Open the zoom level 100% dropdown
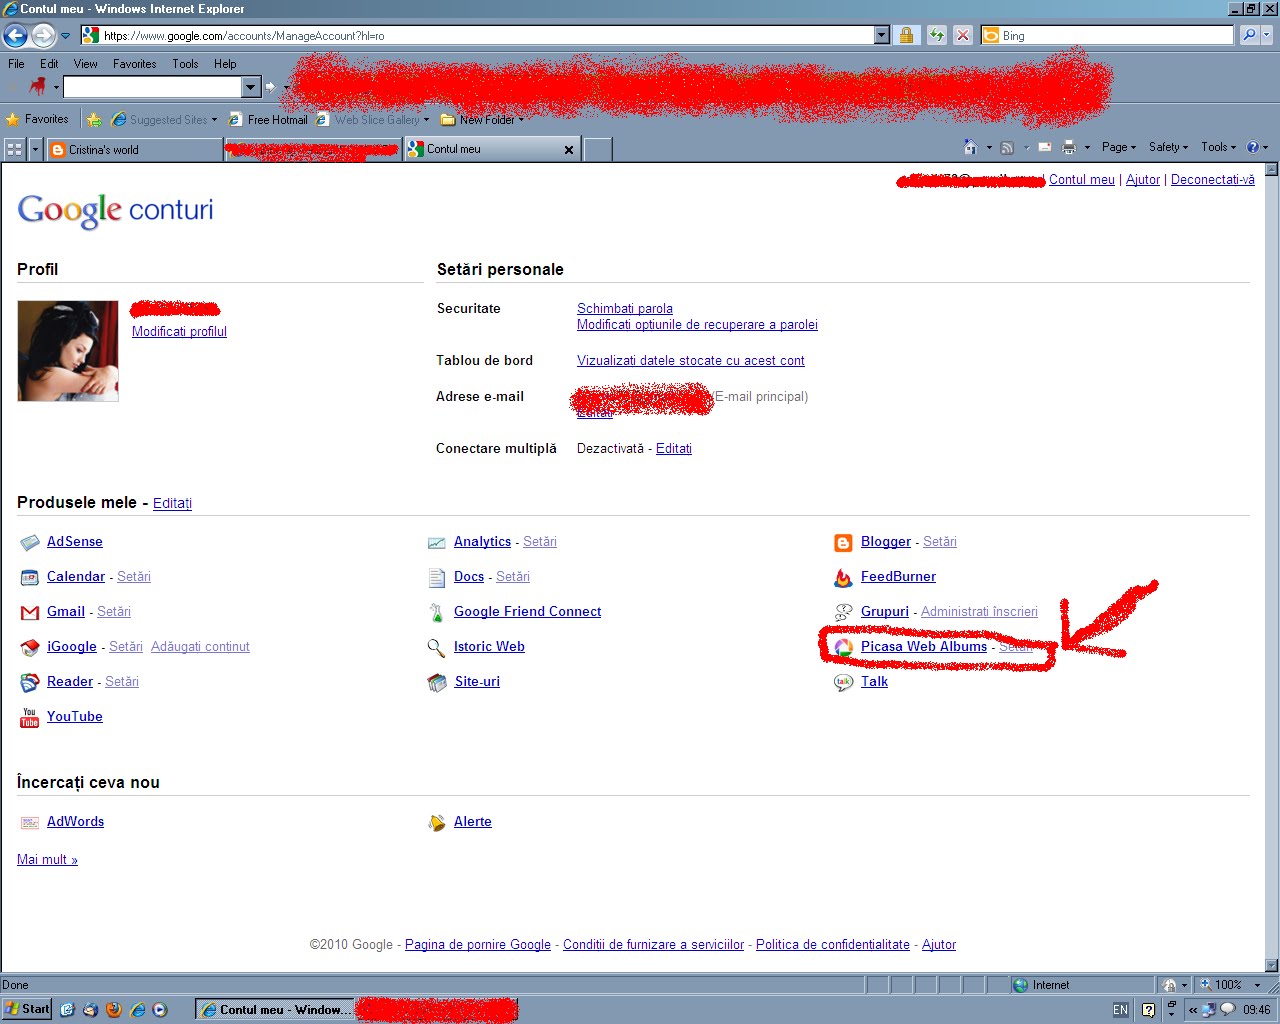The width and height of the screenshot is (1280, 1024). click(x=1257, y=985)
